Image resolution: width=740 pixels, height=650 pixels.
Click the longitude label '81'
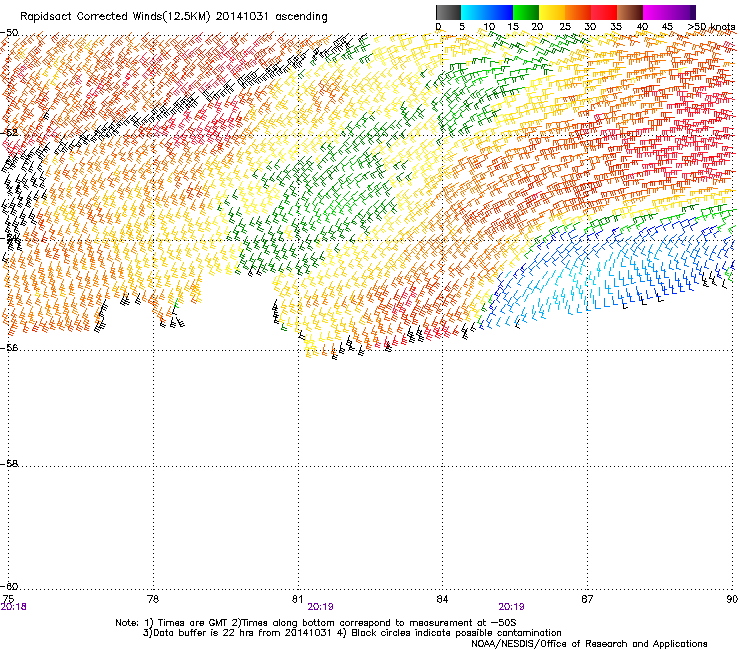point(297,599)
